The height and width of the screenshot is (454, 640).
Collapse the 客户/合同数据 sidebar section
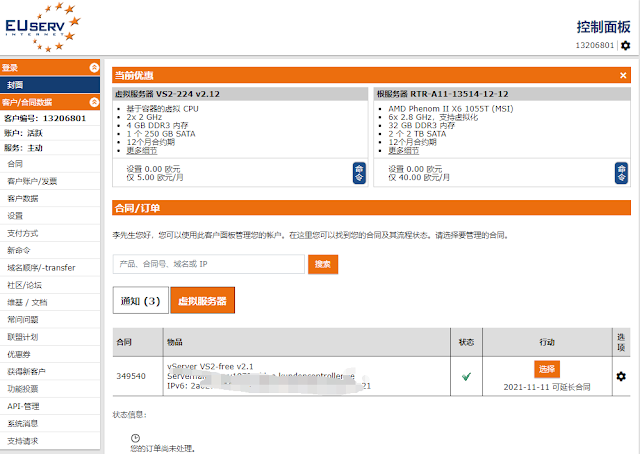[94, 101]
